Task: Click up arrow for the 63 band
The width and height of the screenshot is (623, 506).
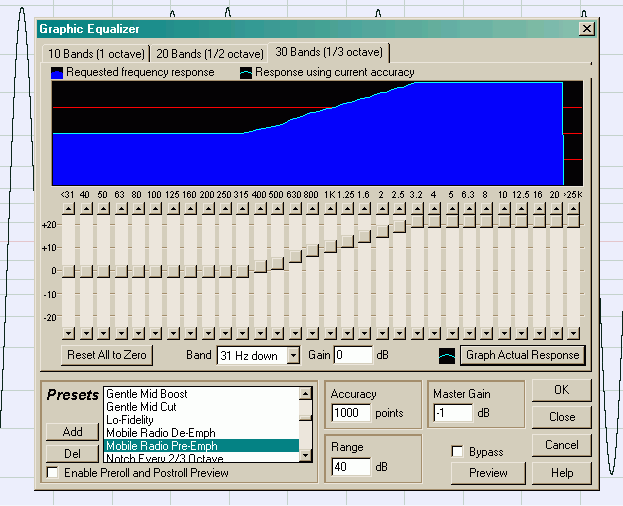Action: (121, 209)
